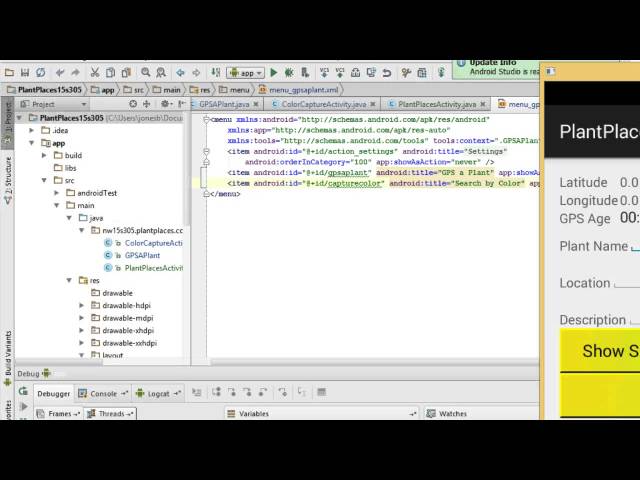
Task: Open the app run configuration dropdown
Action: [x=245, y=73]
